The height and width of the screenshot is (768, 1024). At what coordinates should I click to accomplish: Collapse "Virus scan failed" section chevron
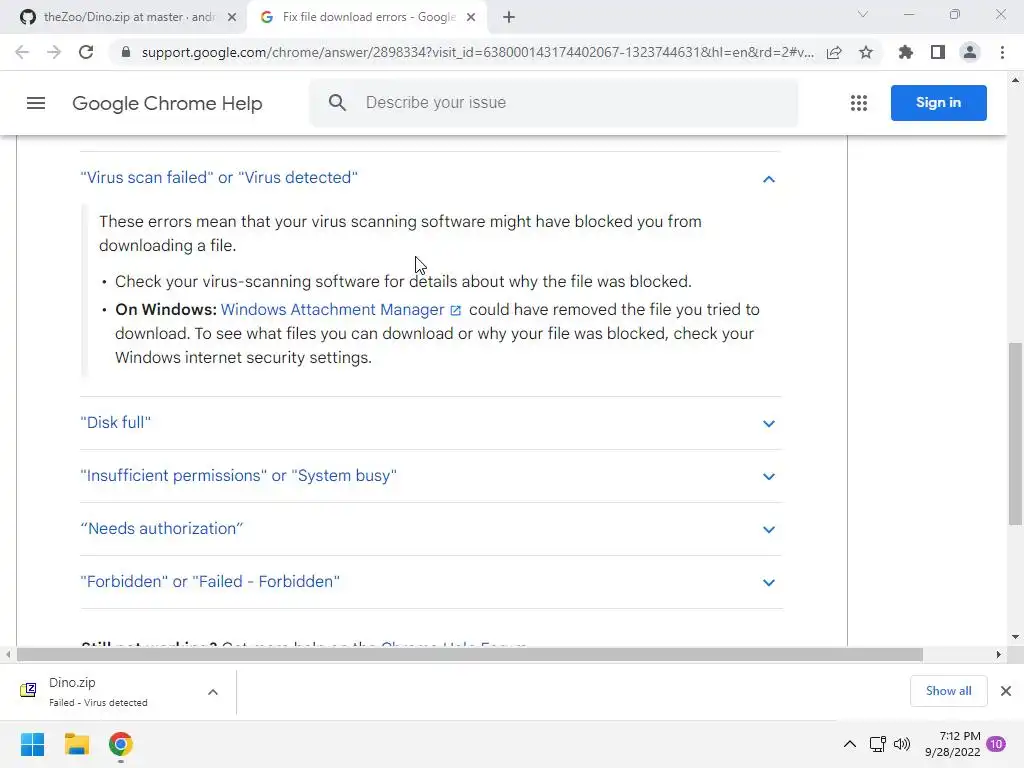769,179
